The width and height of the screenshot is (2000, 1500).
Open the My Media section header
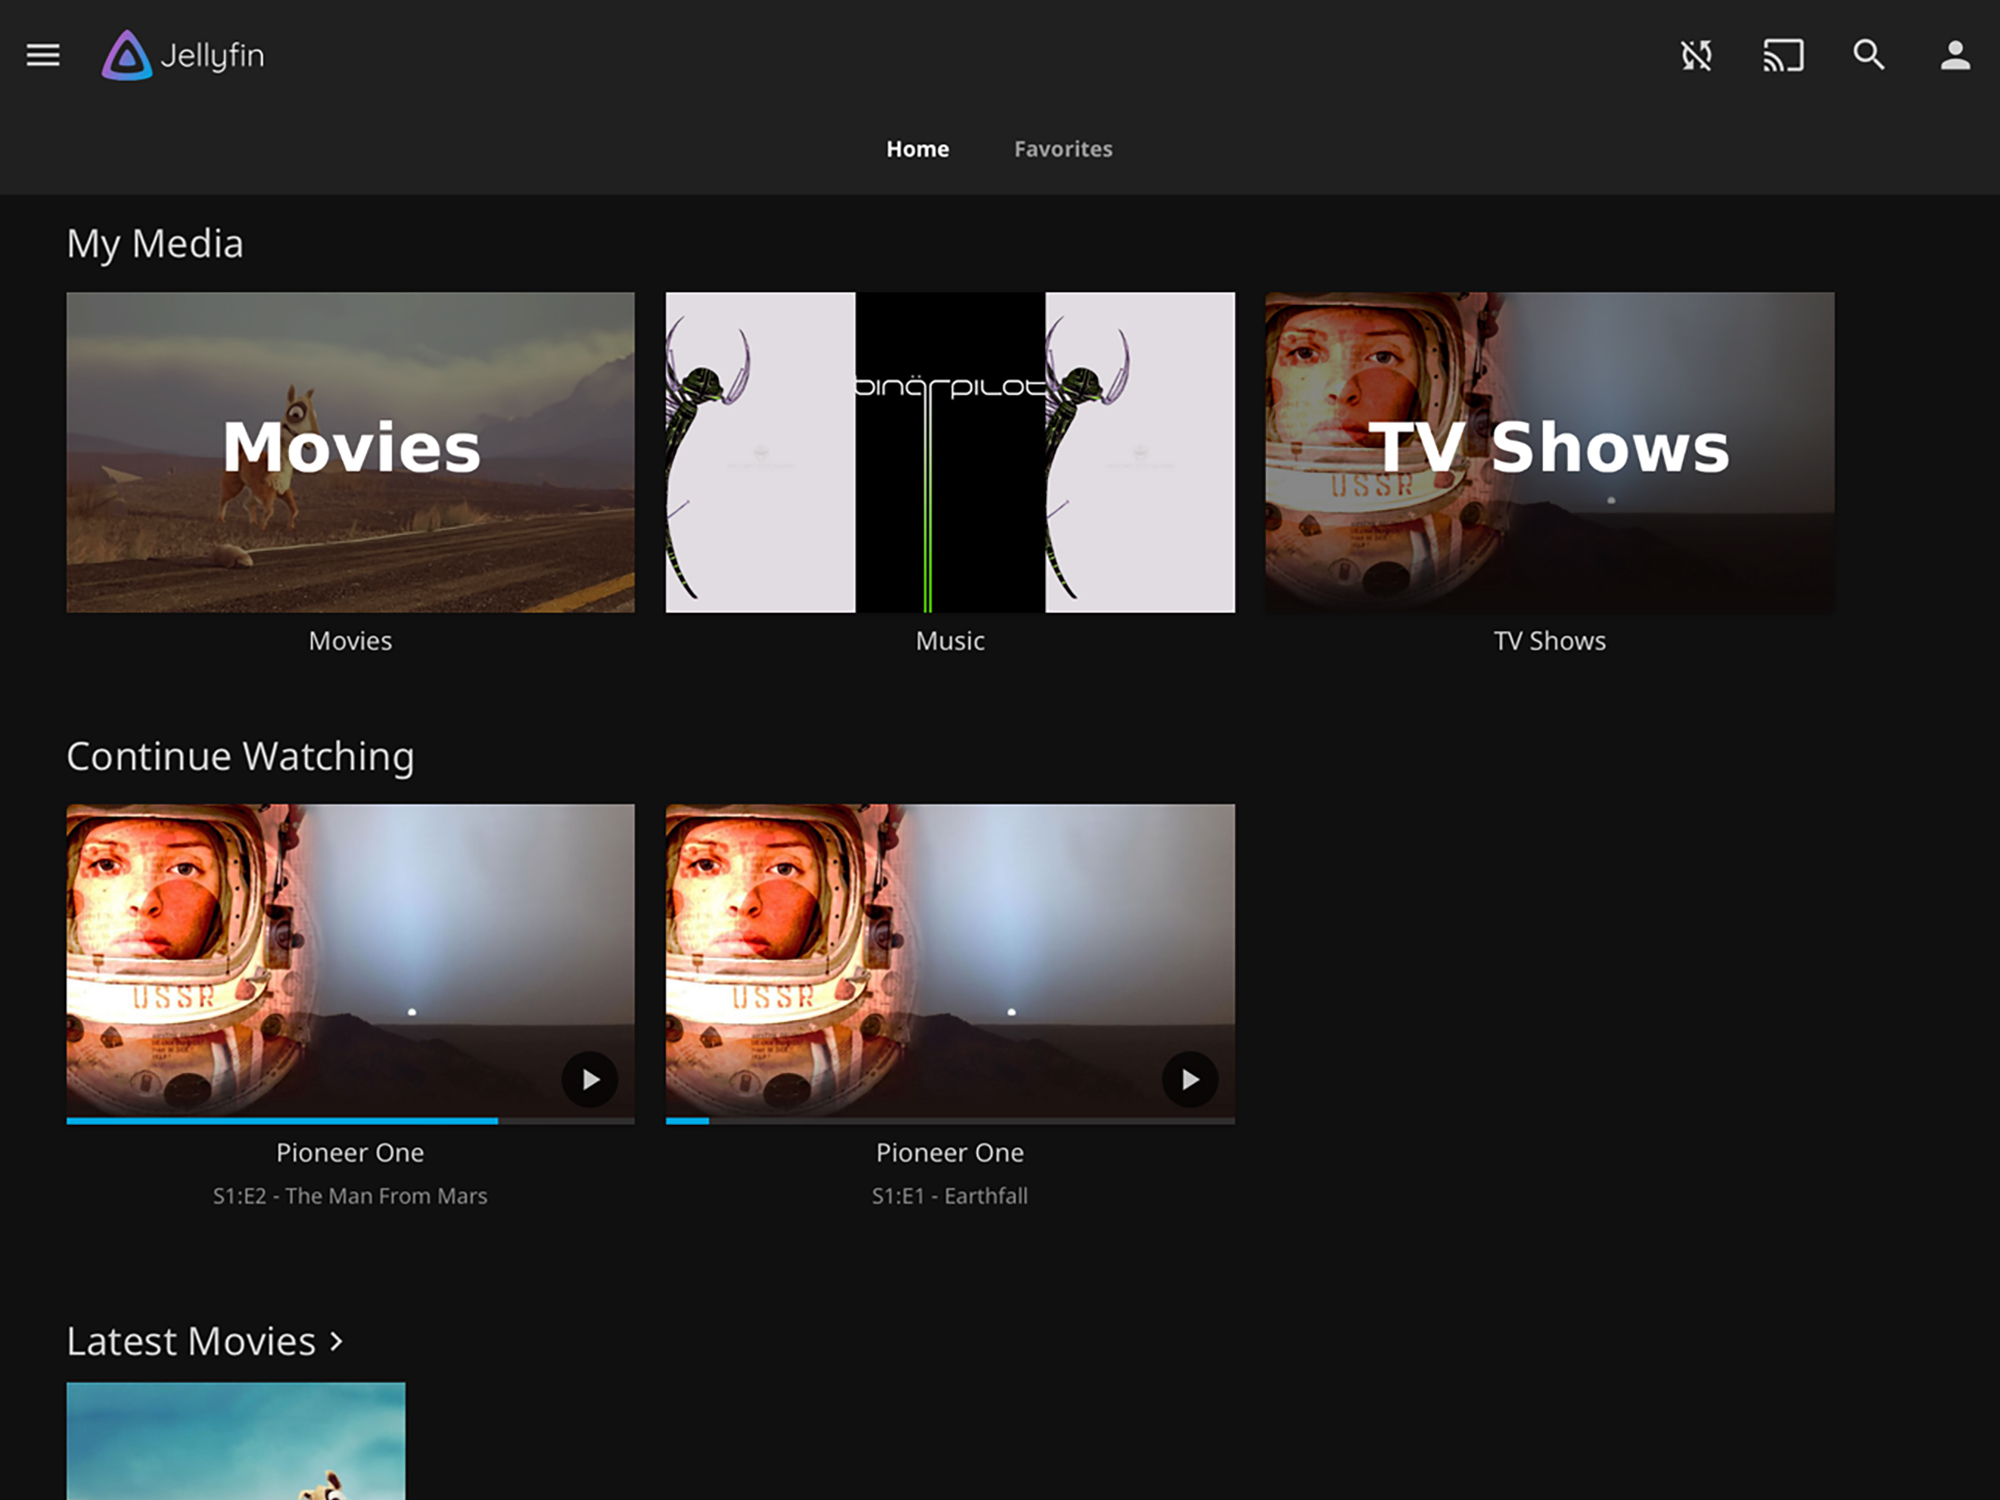point(155,242)
